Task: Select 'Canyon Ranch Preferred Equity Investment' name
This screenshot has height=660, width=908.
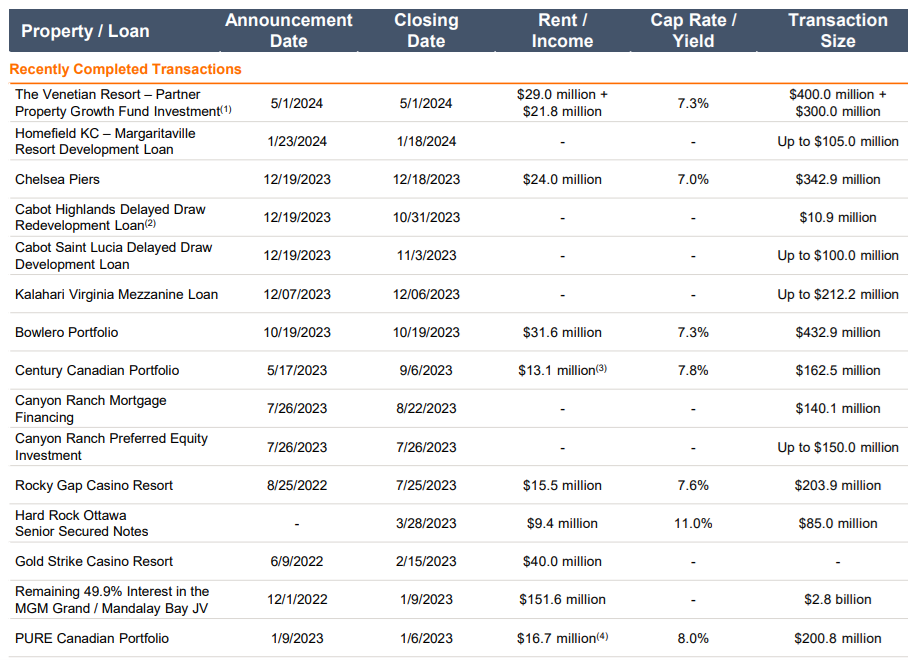Action: 111,447
